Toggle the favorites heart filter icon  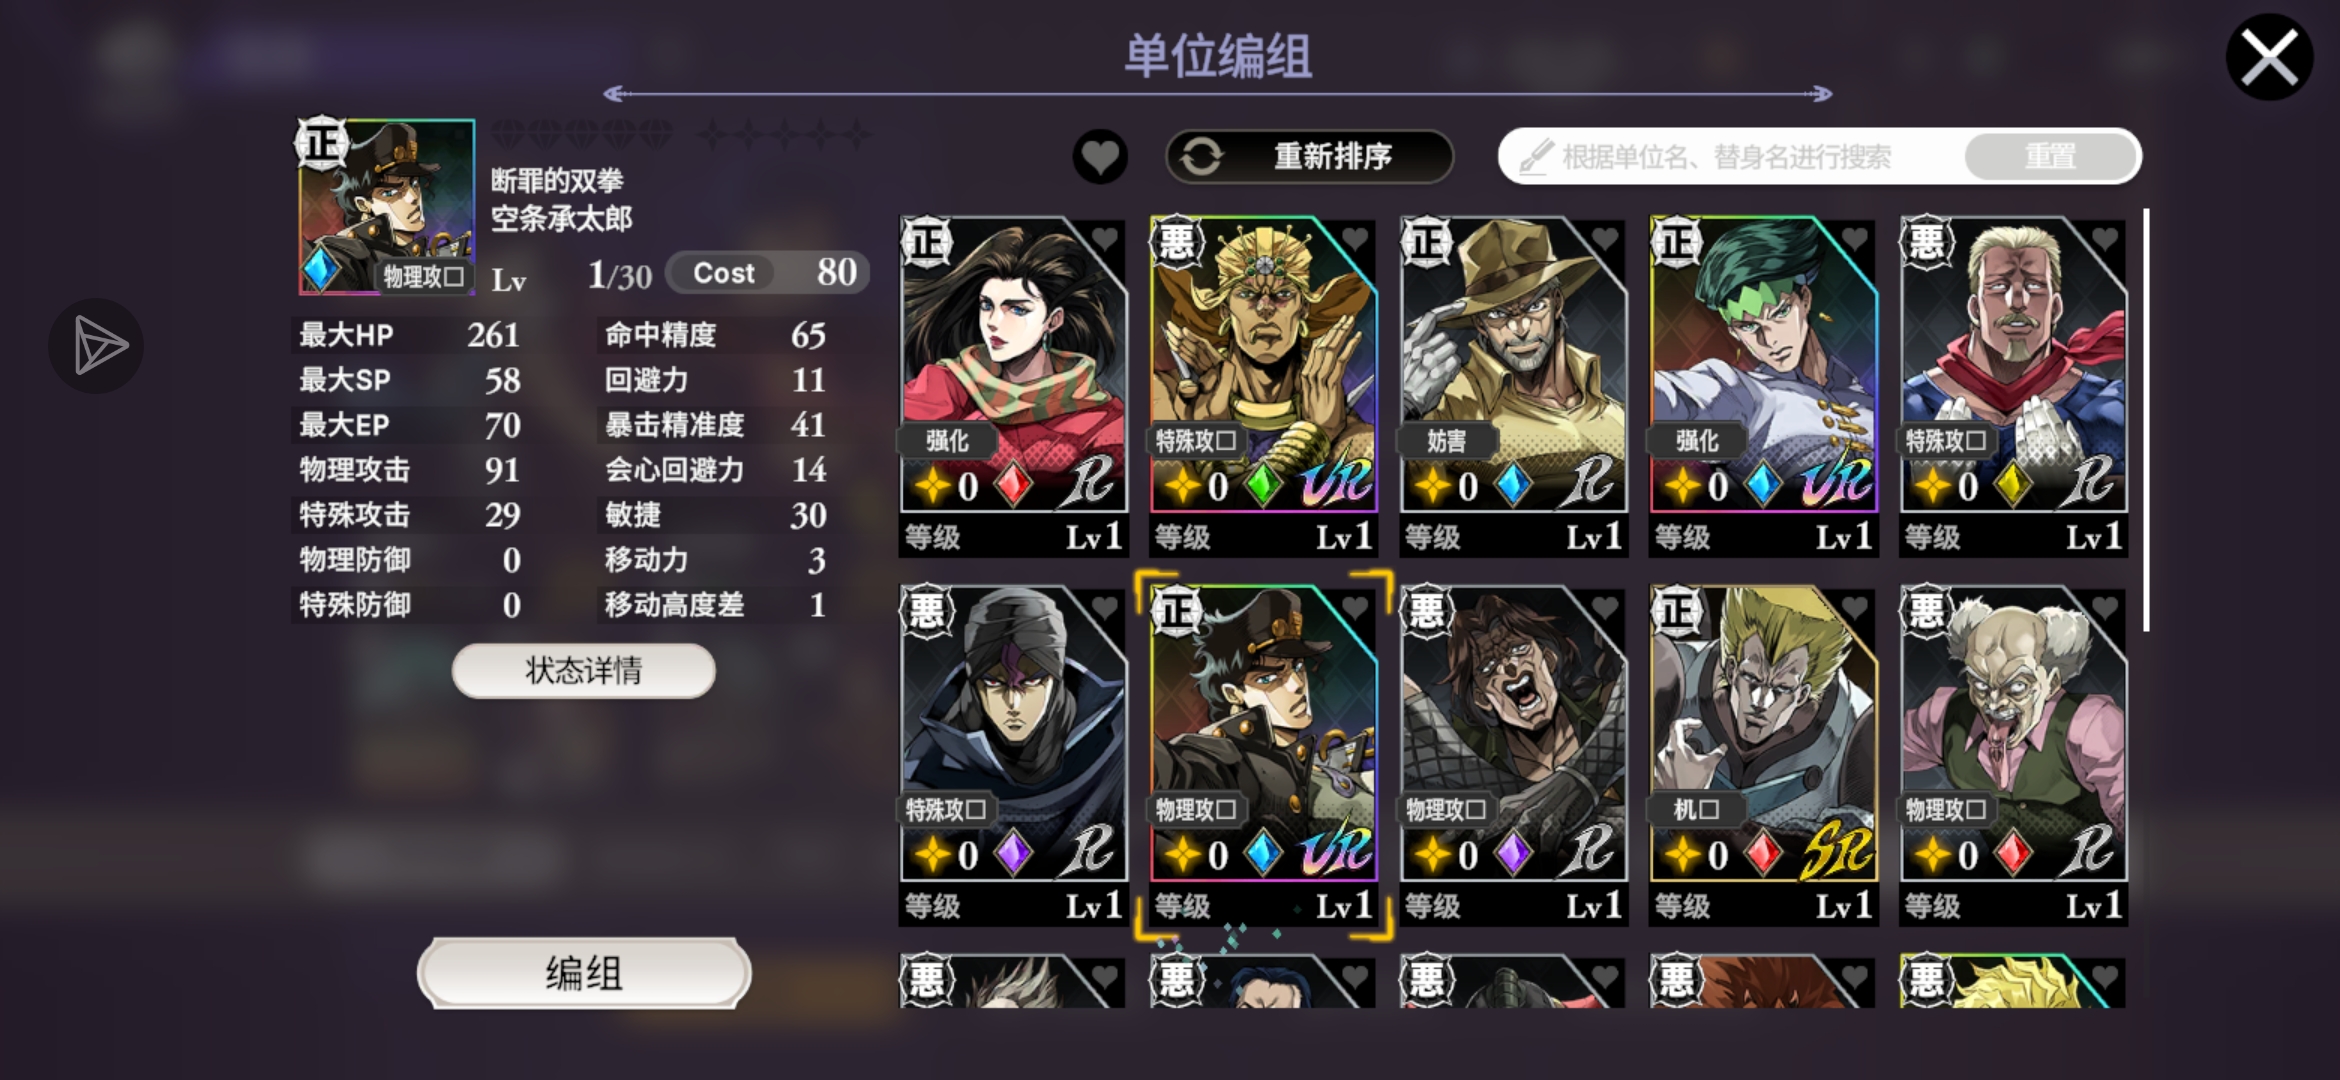click(x=1100, y=157)
